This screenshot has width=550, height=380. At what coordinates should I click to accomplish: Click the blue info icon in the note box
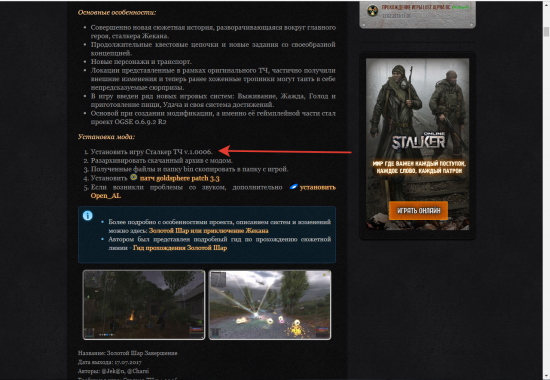(x=87, y=215)
